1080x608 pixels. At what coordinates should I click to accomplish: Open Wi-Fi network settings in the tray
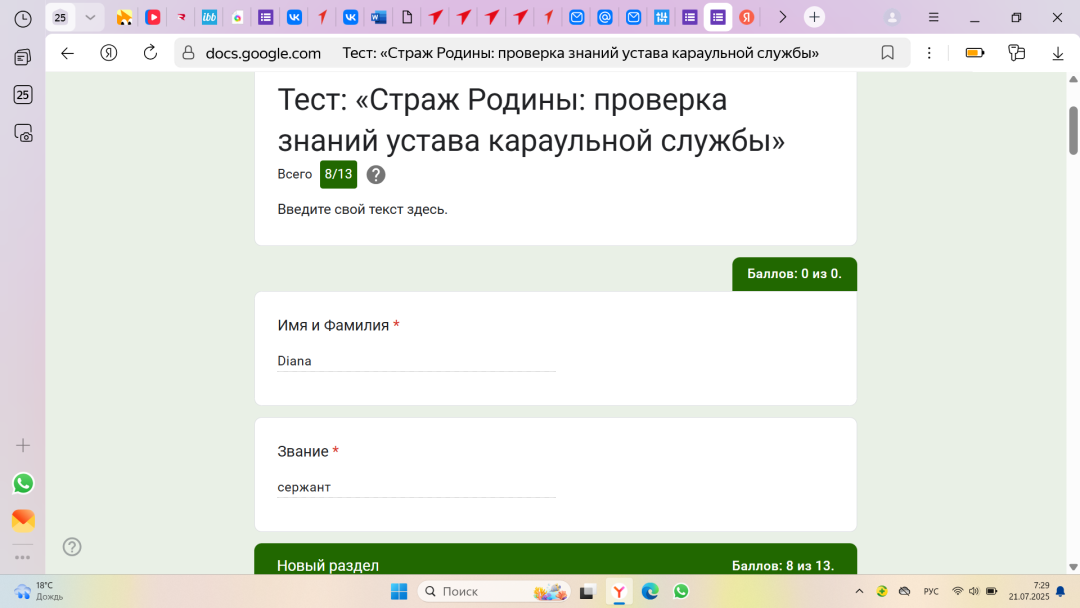(x=957, y=591)
